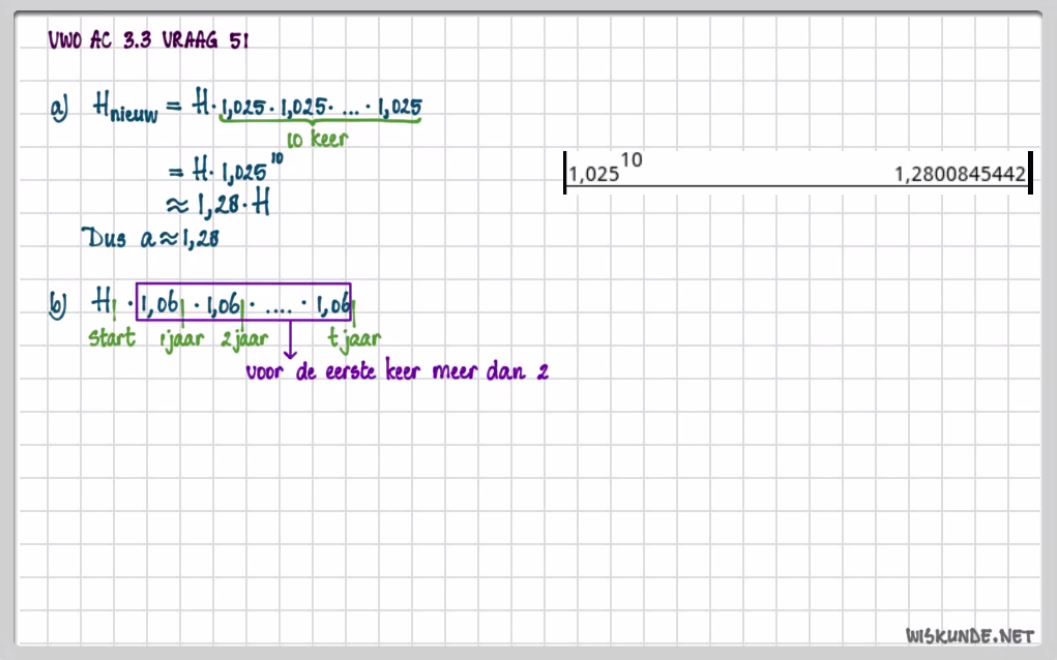
Task: Select the conclusion 'Dus a ≈ 1,28'
Action: 151,237
